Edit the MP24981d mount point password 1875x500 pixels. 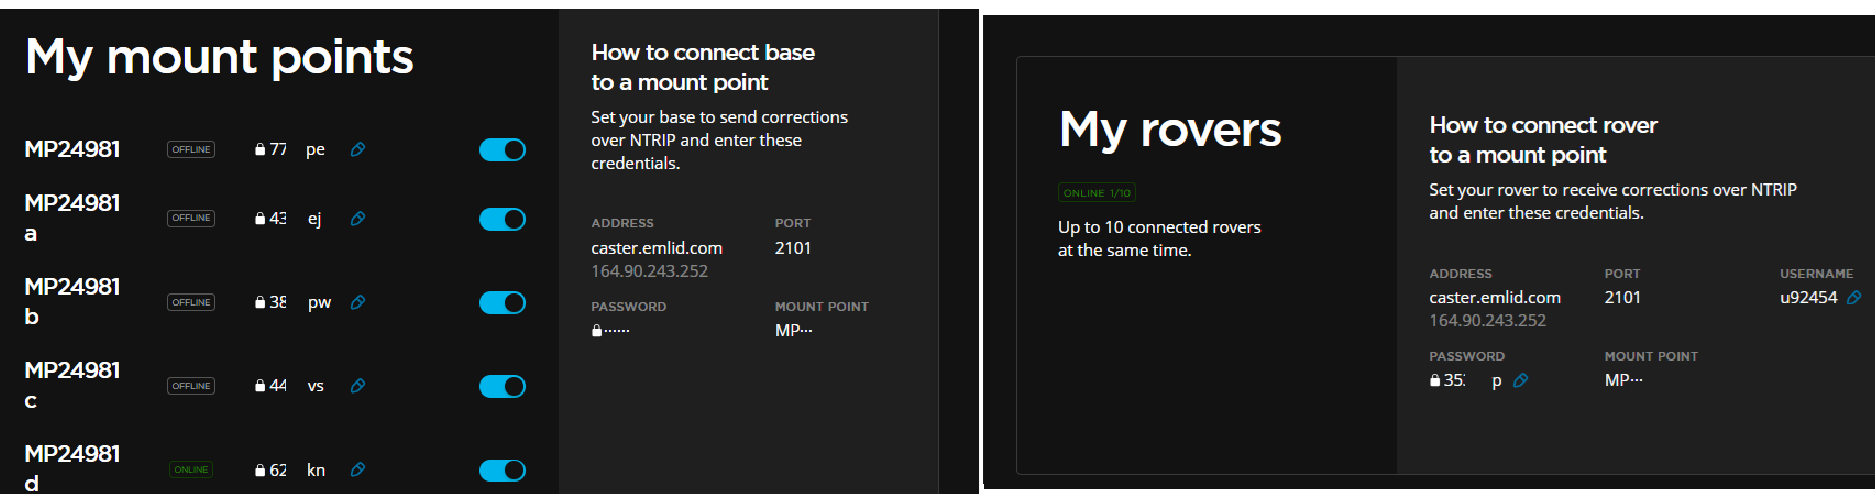358,470
